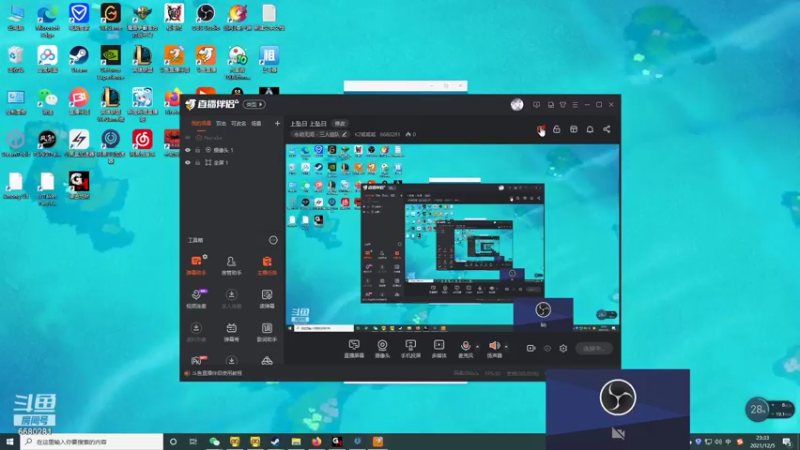Open 弹幕助手 tool in the toolbox
Viewport: 800px width, 450px height.
(196, 265)
